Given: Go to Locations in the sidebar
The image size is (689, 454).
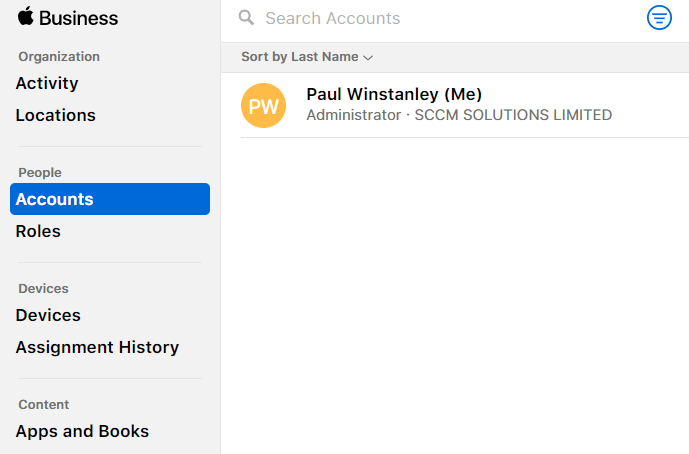Looking at the screenshot, I should point(56,115).
